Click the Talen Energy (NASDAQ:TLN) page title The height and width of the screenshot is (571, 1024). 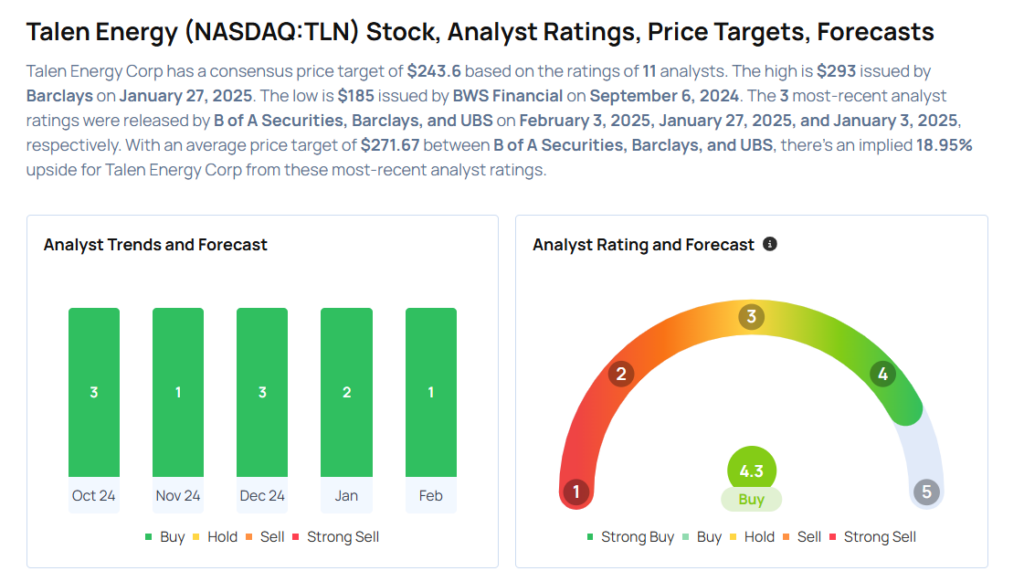[480, 31]
